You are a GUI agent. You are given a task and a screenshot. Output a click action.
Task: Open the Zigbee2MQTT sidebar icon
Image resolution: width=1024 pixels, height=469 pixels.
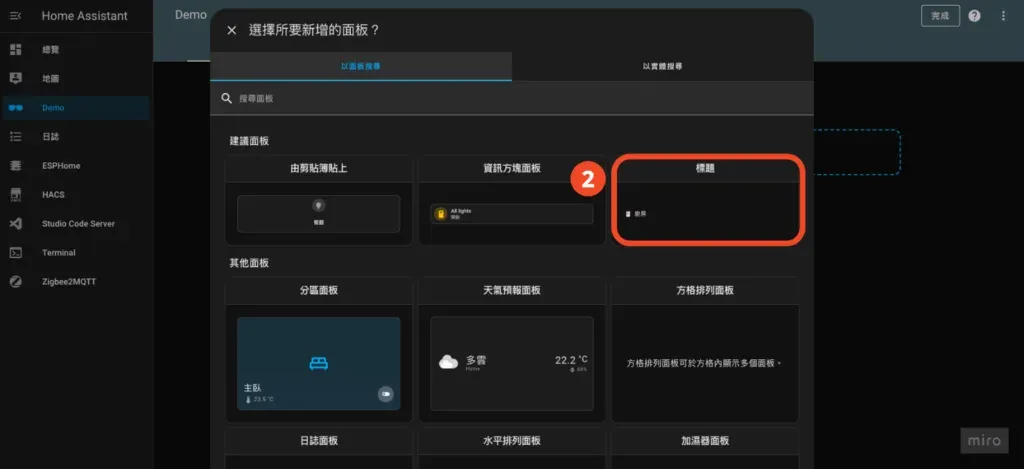pos(16,282)
